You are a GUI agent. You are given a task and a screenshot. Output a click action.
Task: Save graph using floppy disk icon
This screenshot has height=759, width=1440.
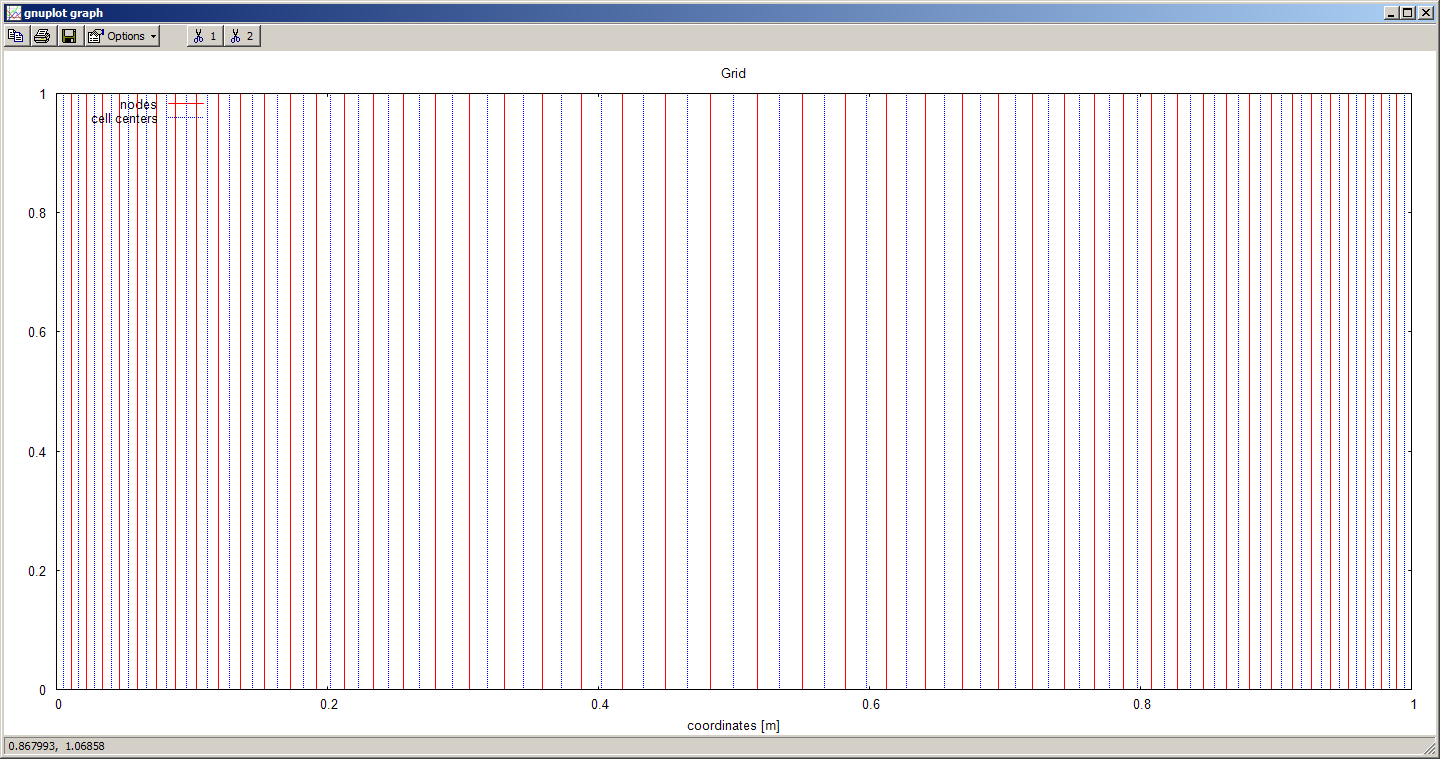coord(69,36)
